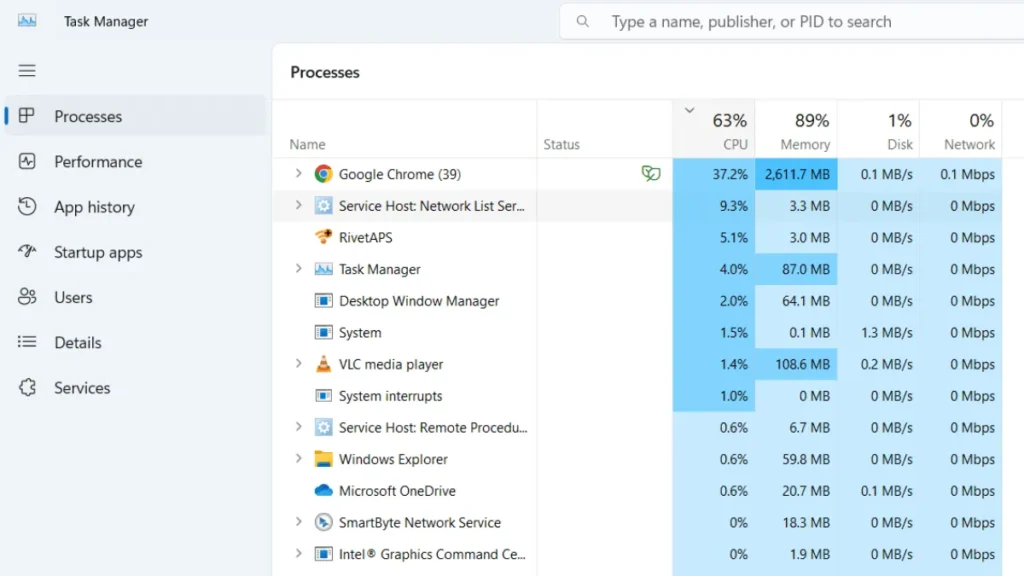Expand SmartByte Network Service

coord(298,522)
